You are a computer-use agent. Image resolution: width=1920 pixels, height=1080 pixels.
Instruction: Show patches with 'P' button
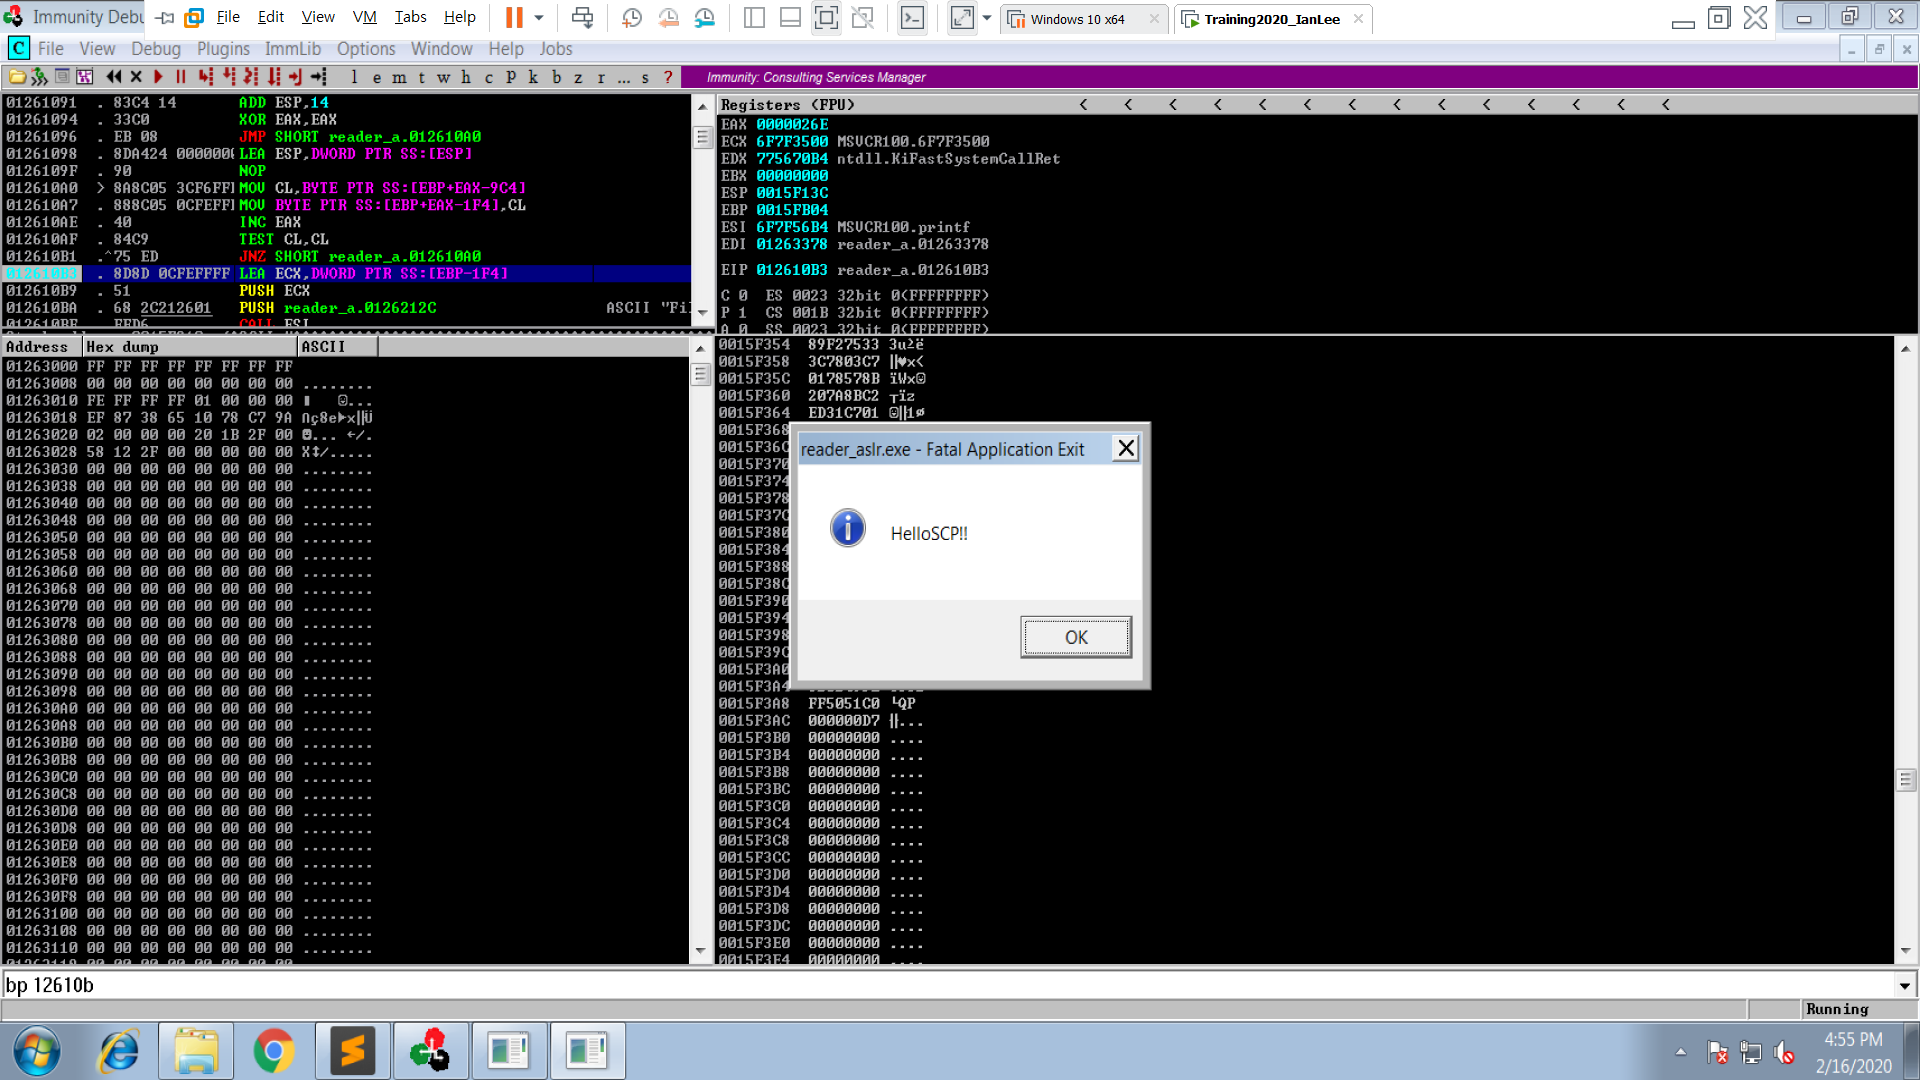(511, 77)
